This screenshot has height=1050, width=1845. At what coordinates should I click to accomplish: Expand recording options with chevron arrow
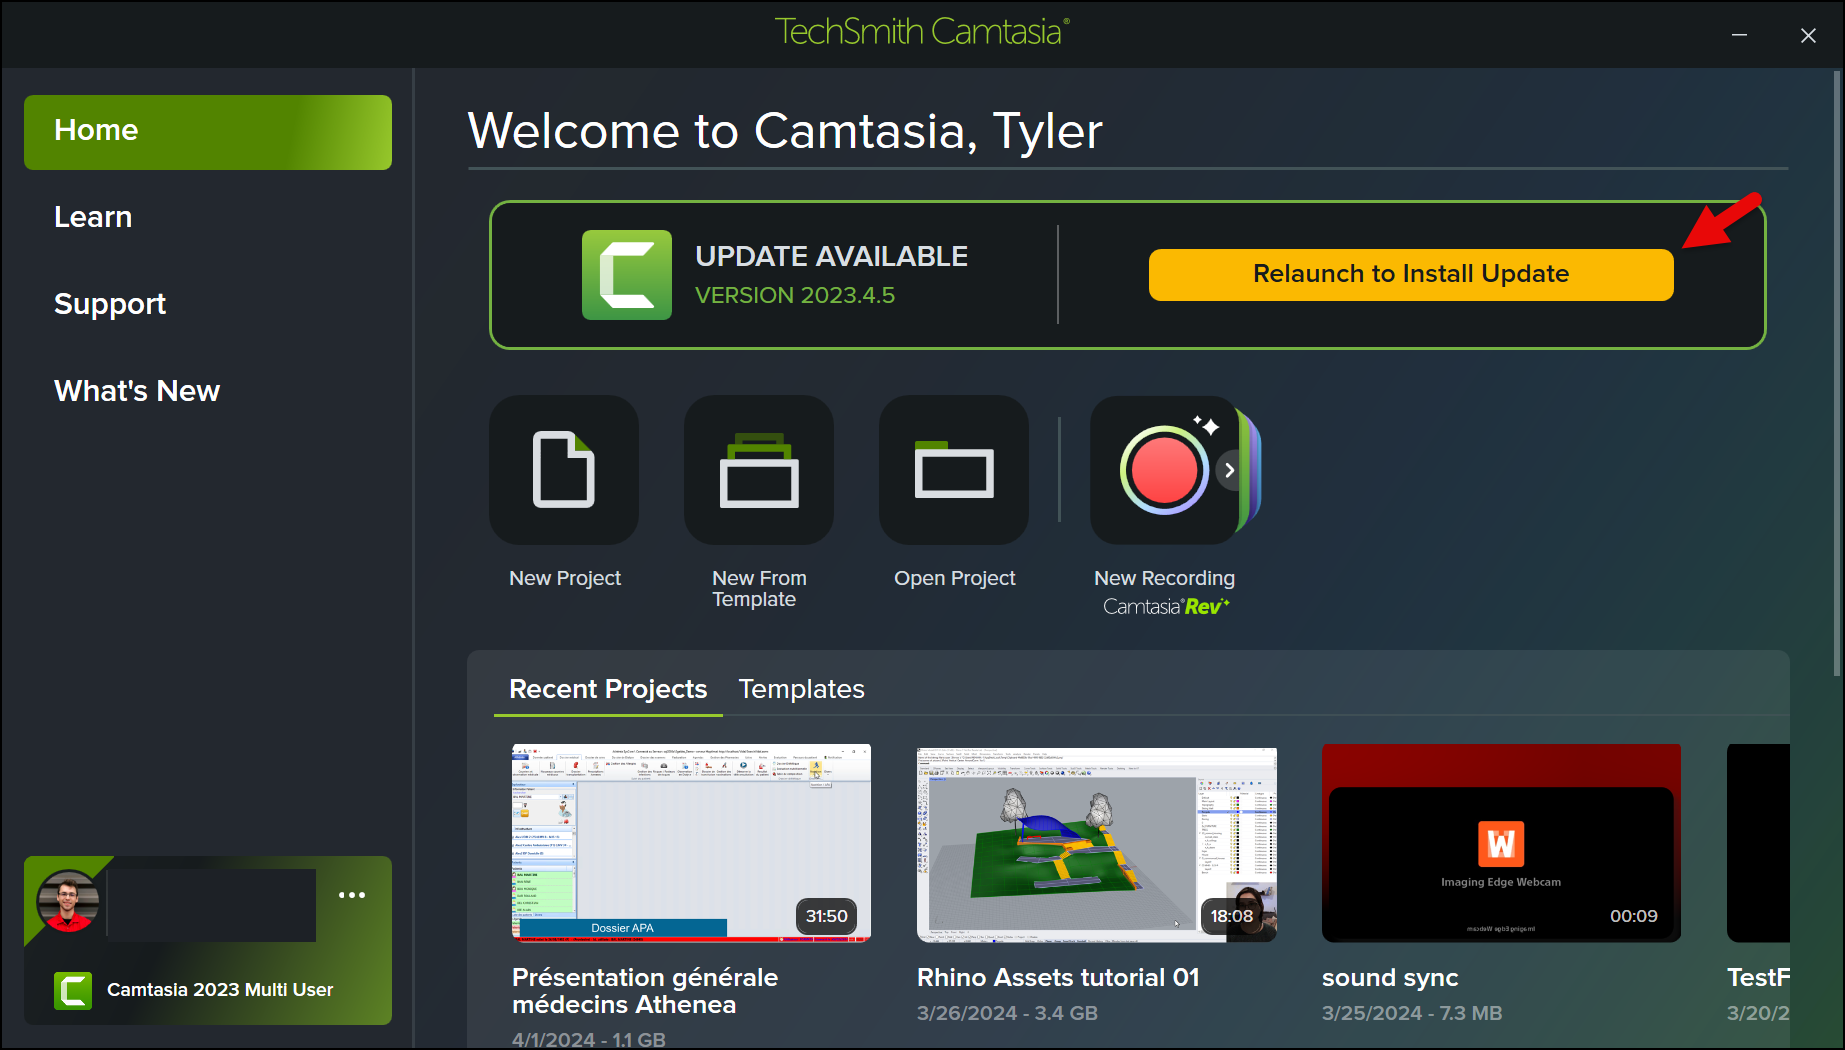[1229, 470]
